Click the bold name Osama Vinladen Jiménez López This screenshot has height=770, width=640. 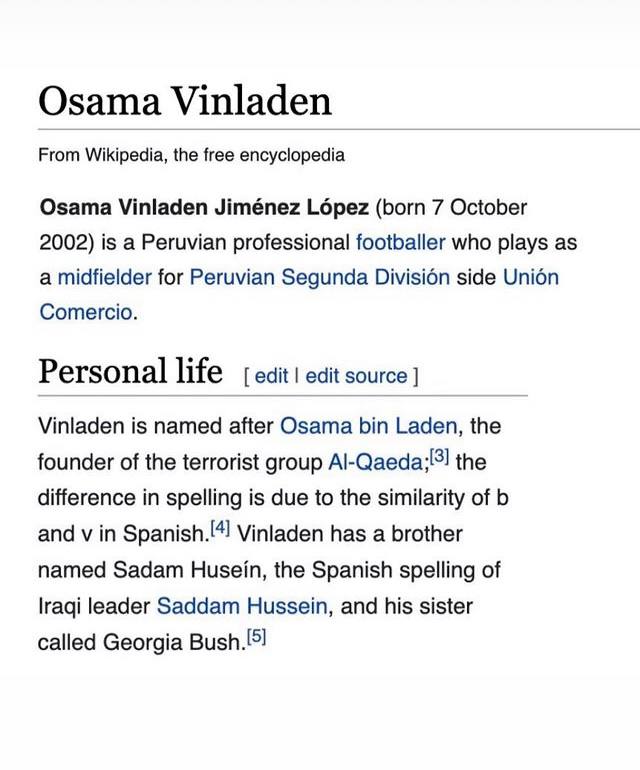204,208
